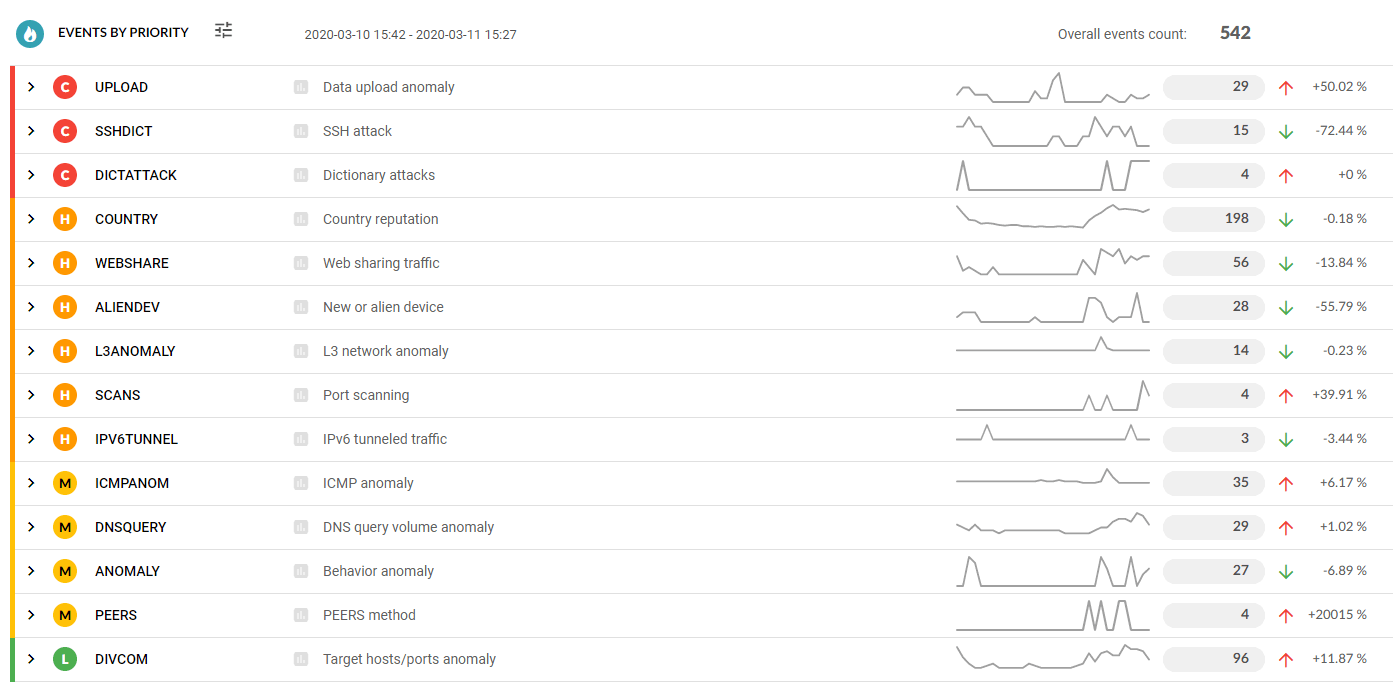Click the orange H badge for COUNTRY

[65, 220]
